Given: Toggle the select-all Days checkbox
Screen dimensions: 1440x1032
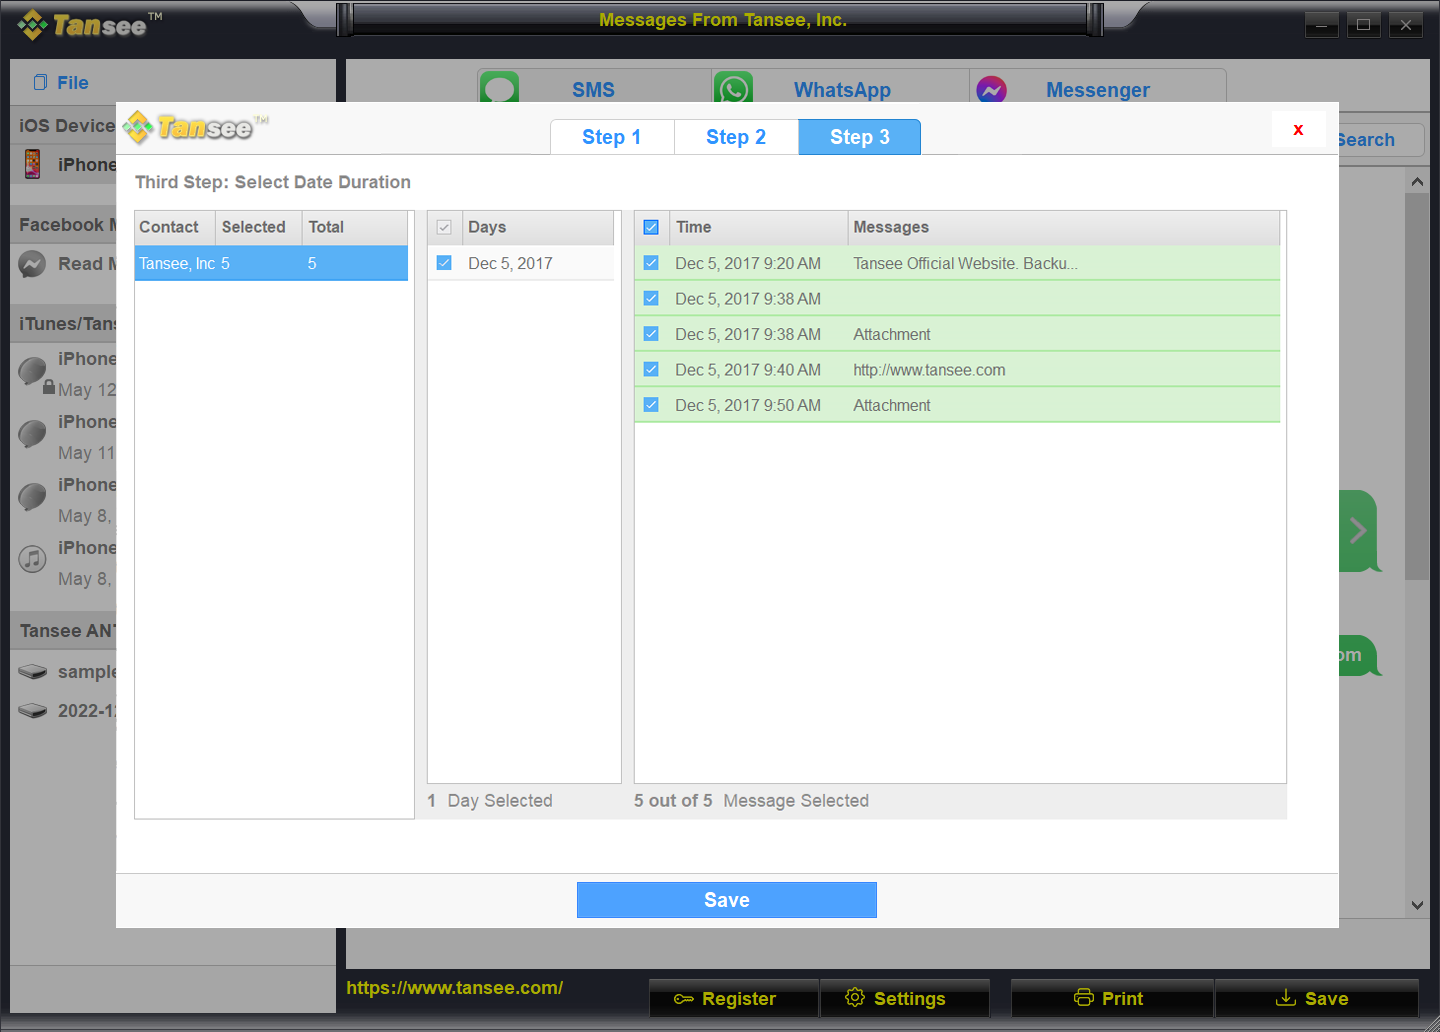Looking at the screenshot, I should click(x=444, y=227).
